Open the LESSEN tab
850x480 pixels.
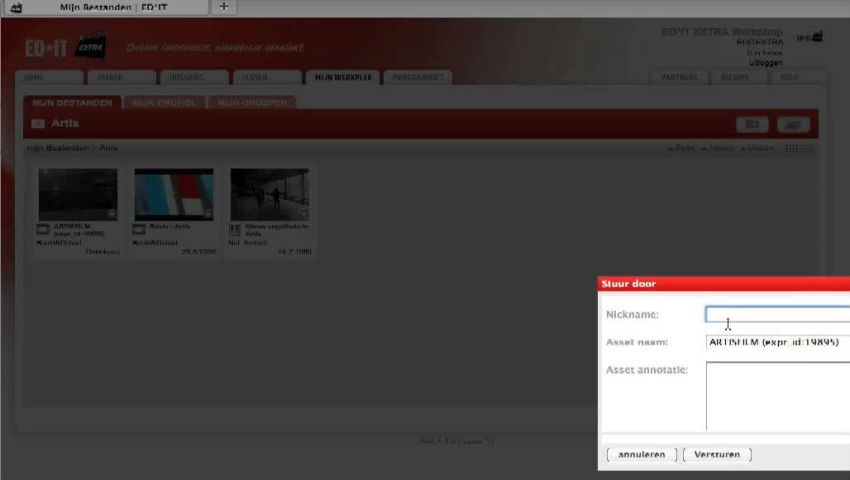click(267, 78)
